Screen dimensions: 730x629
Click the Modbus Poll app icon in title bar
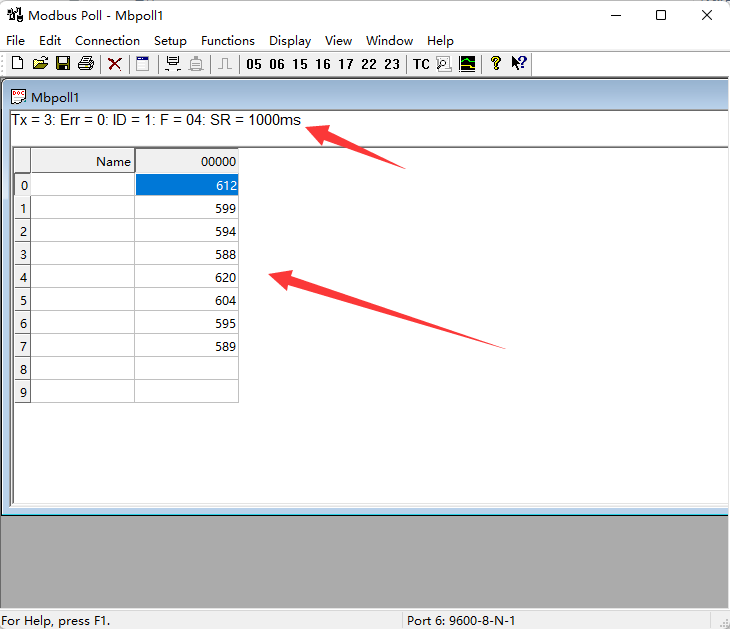(x=15, y=14)
